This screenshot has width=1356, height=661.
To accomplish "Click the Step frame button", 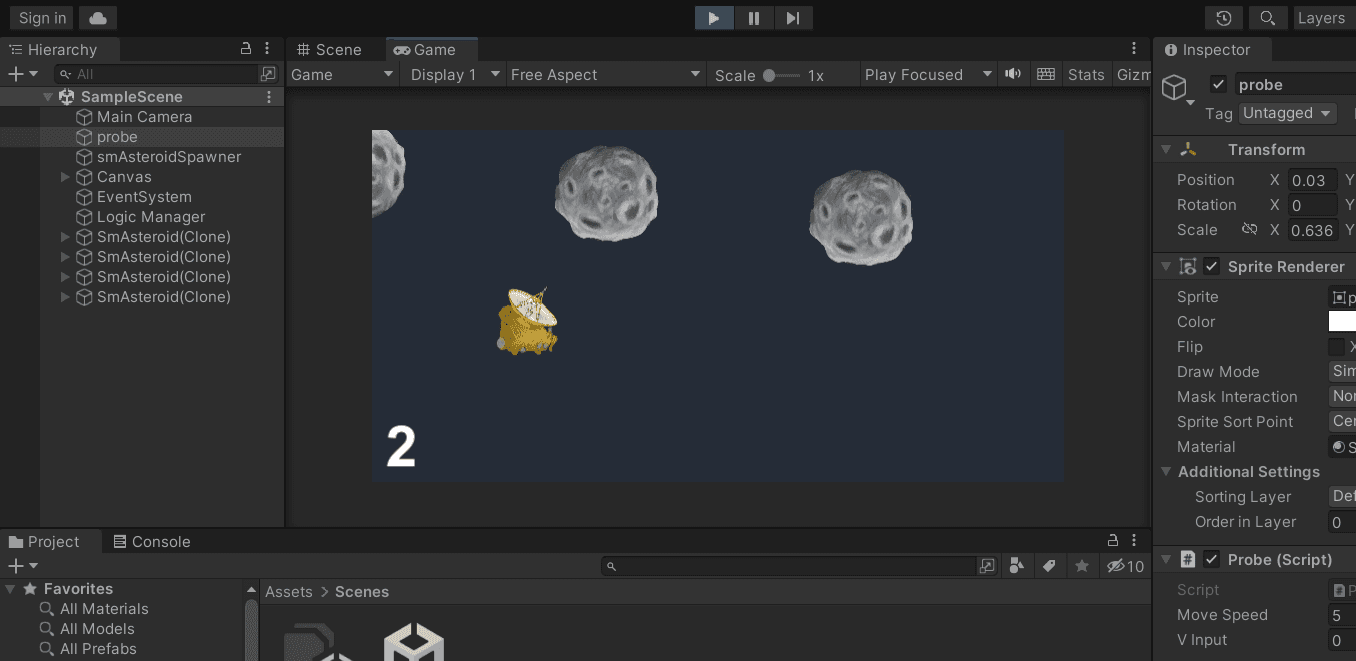I will click(792, 18).
